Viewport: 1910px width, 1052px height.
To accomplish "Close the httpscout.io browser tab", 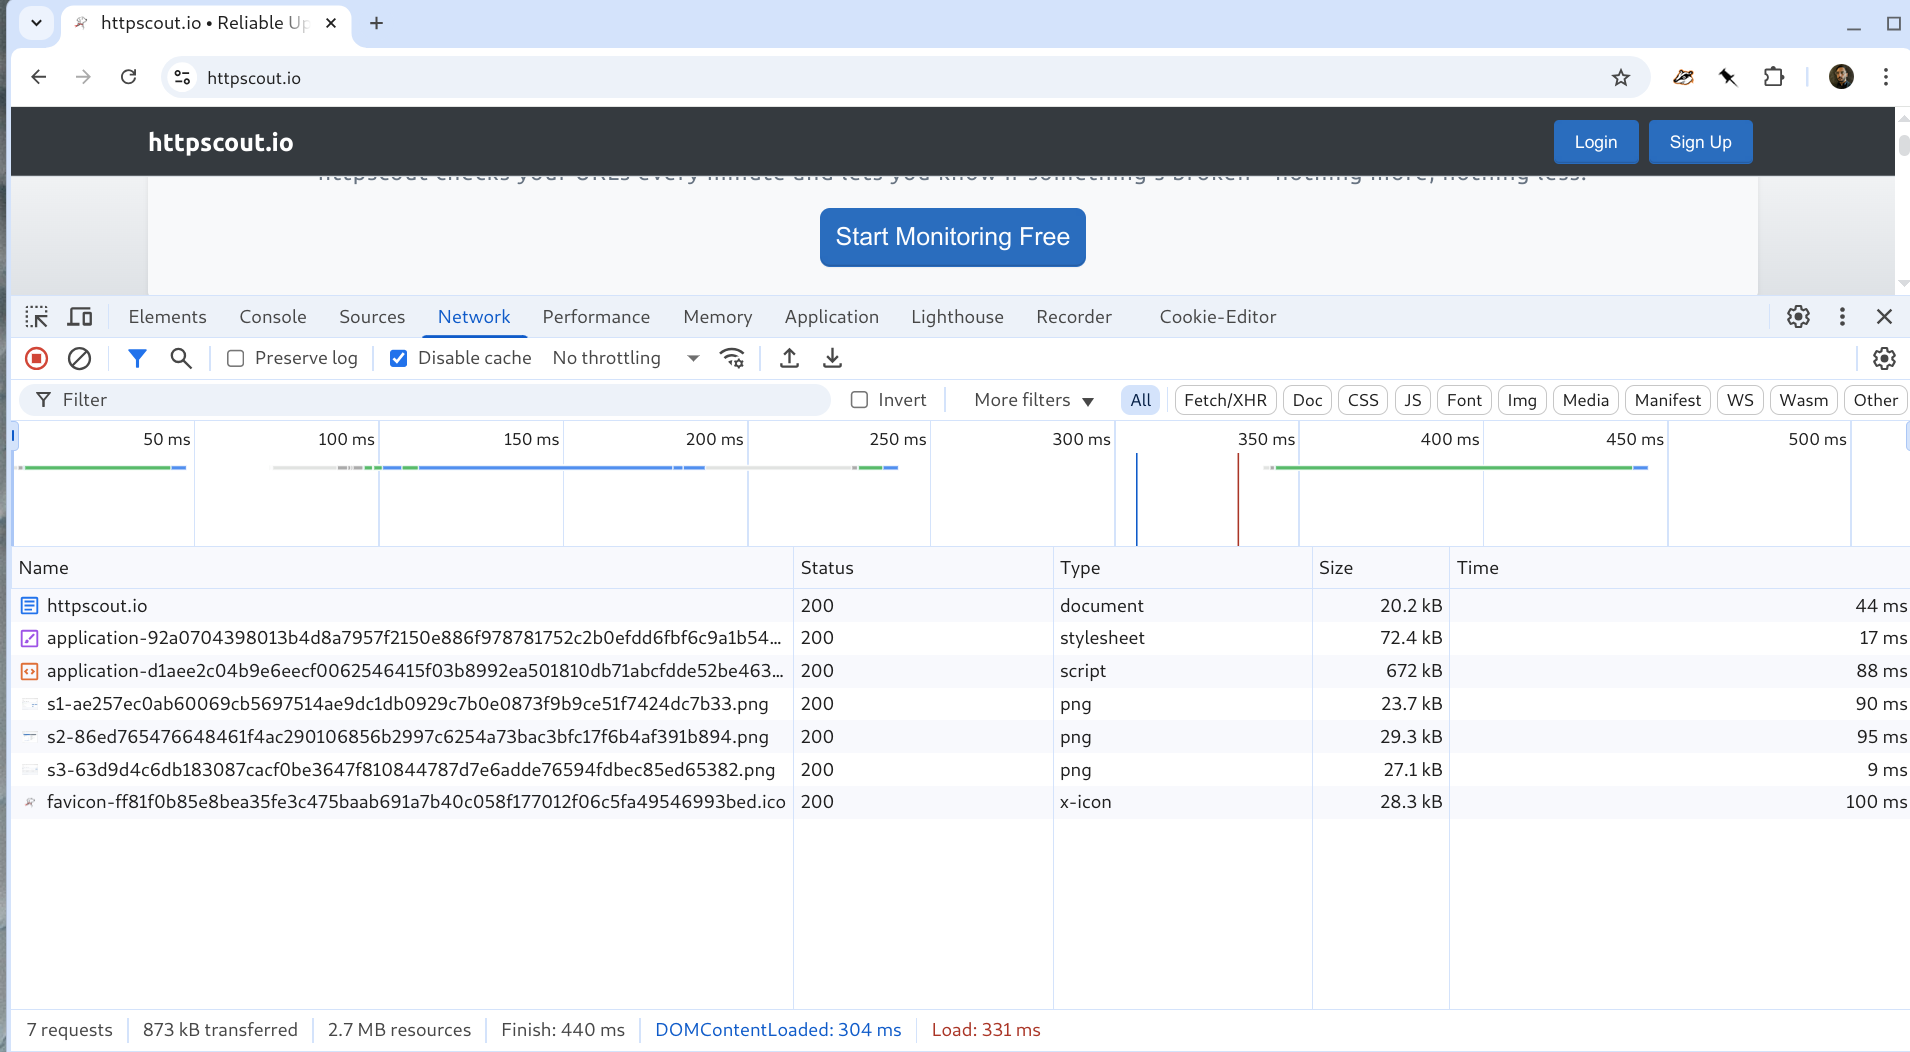I will (331, 23).
